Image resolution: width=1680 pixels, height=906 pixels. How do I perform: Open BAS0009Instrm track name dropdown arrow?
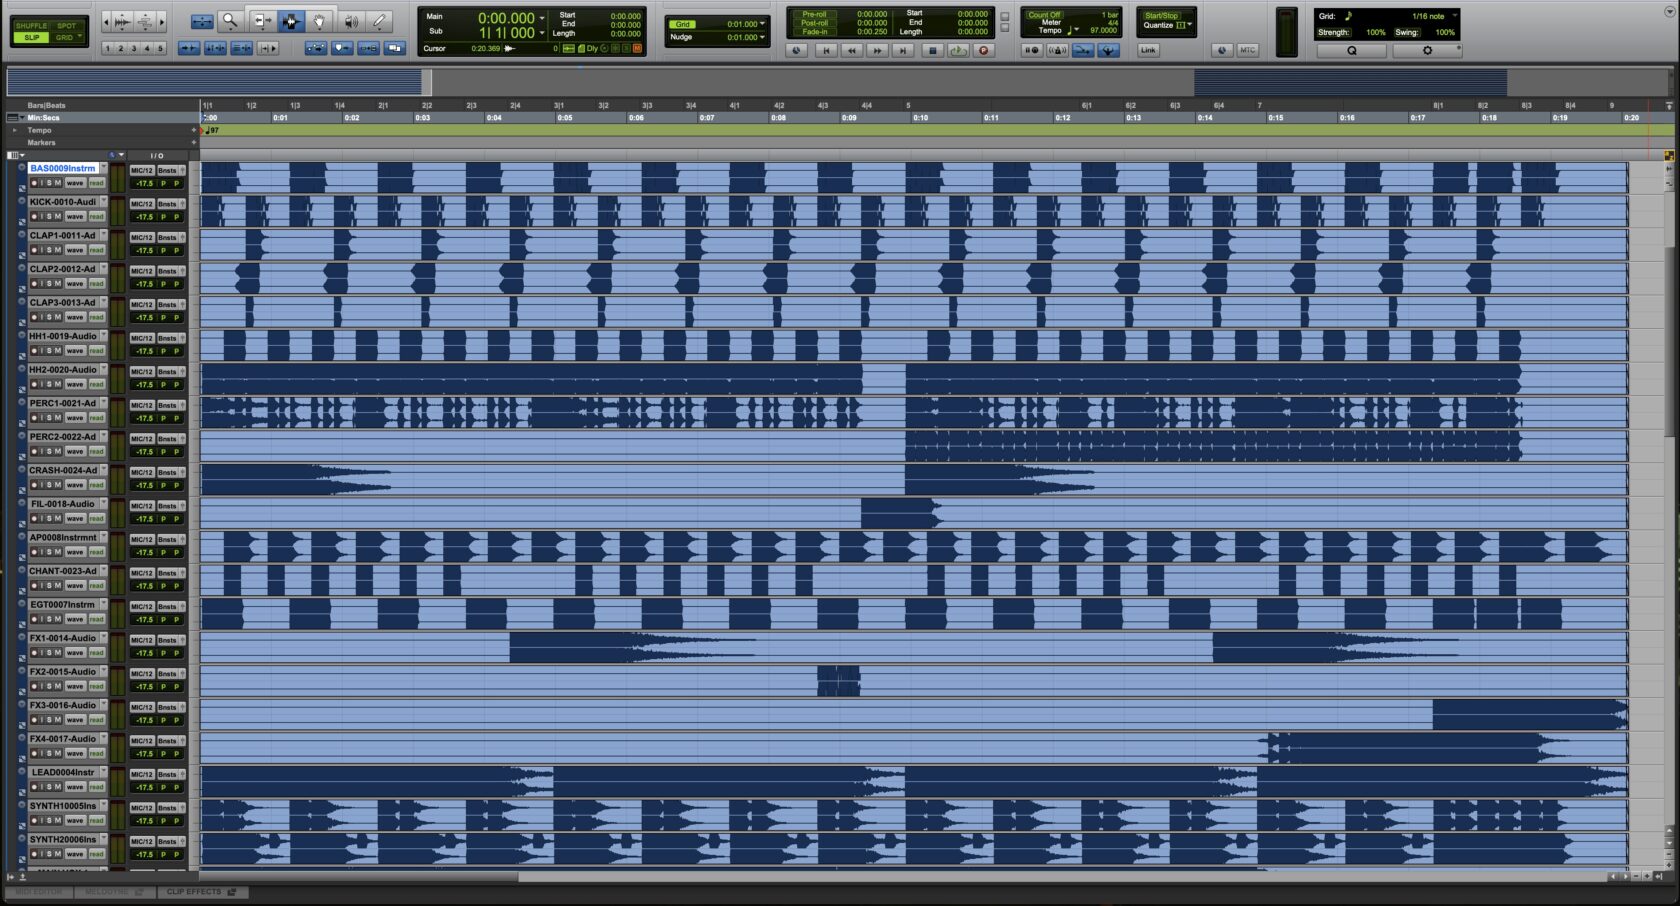pos(103,168)
